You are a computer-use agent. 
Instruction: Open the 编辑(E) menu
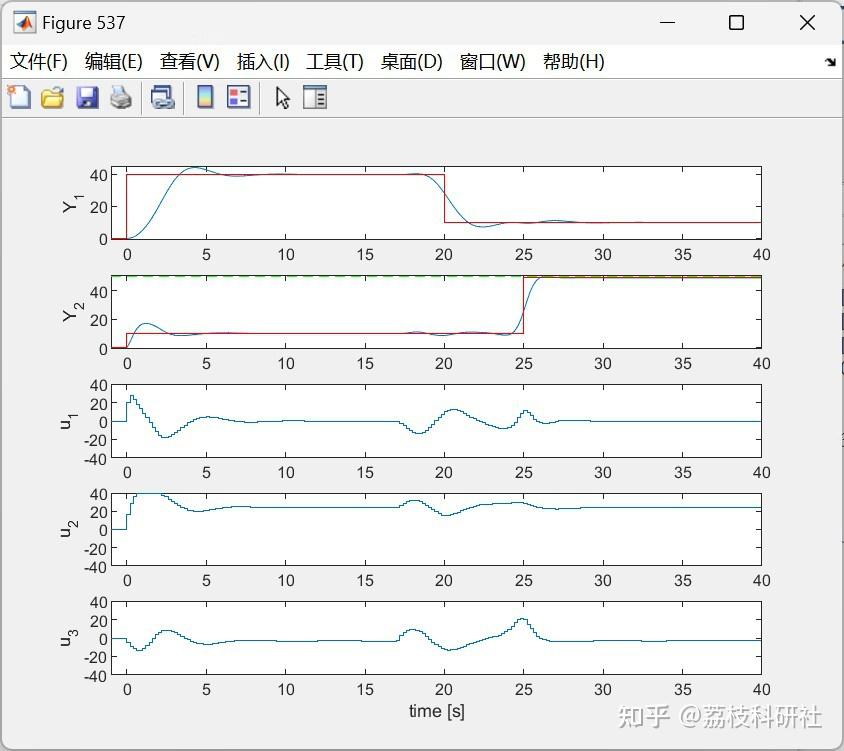[x=114, y=61]
